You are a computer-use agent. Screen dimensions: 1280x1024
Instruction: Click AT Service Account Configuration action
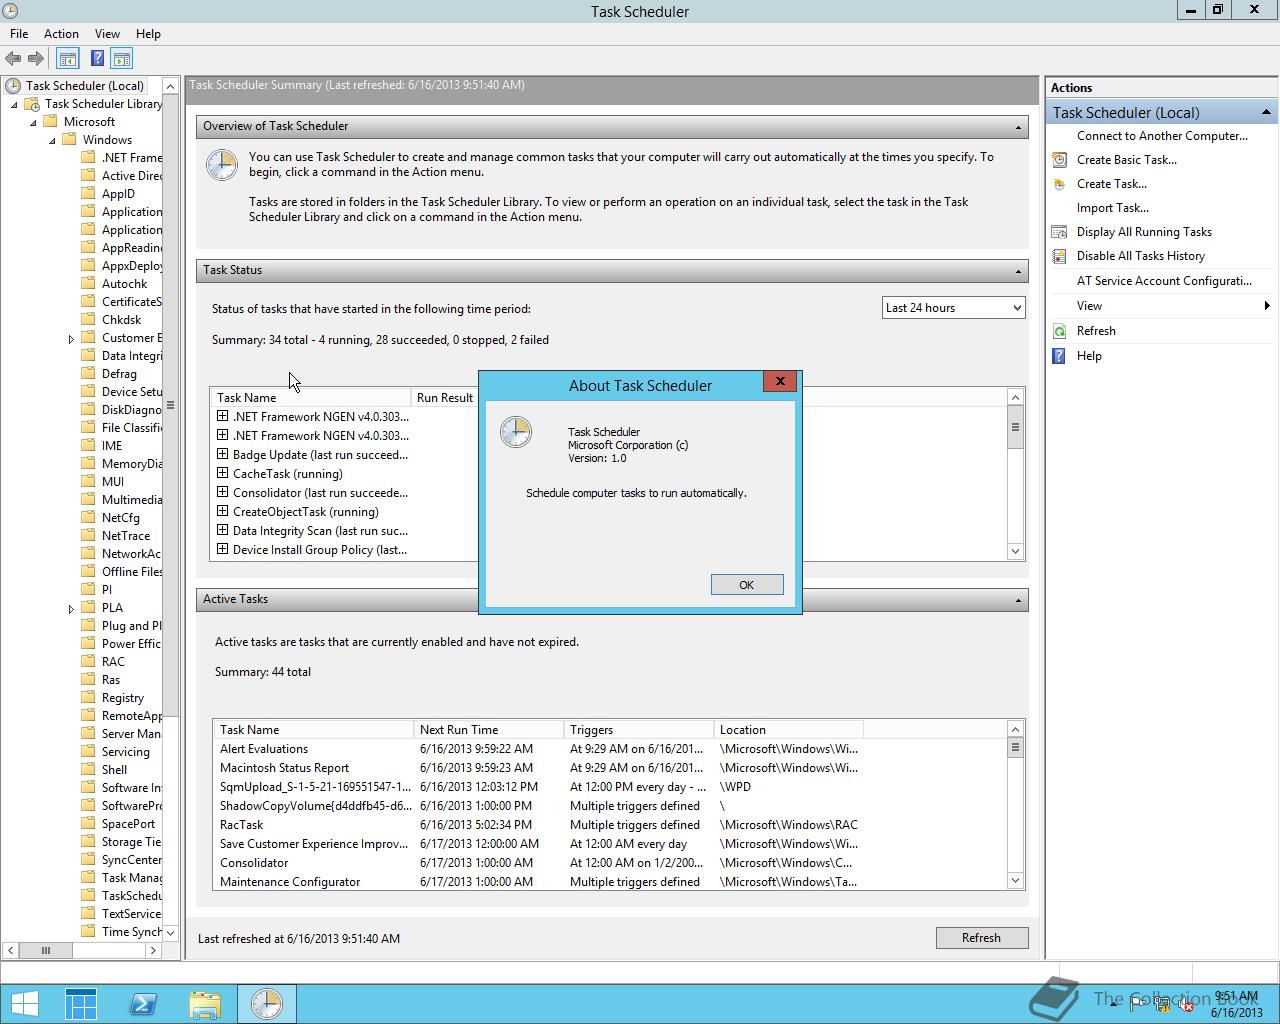click(x=1164, y=281)
